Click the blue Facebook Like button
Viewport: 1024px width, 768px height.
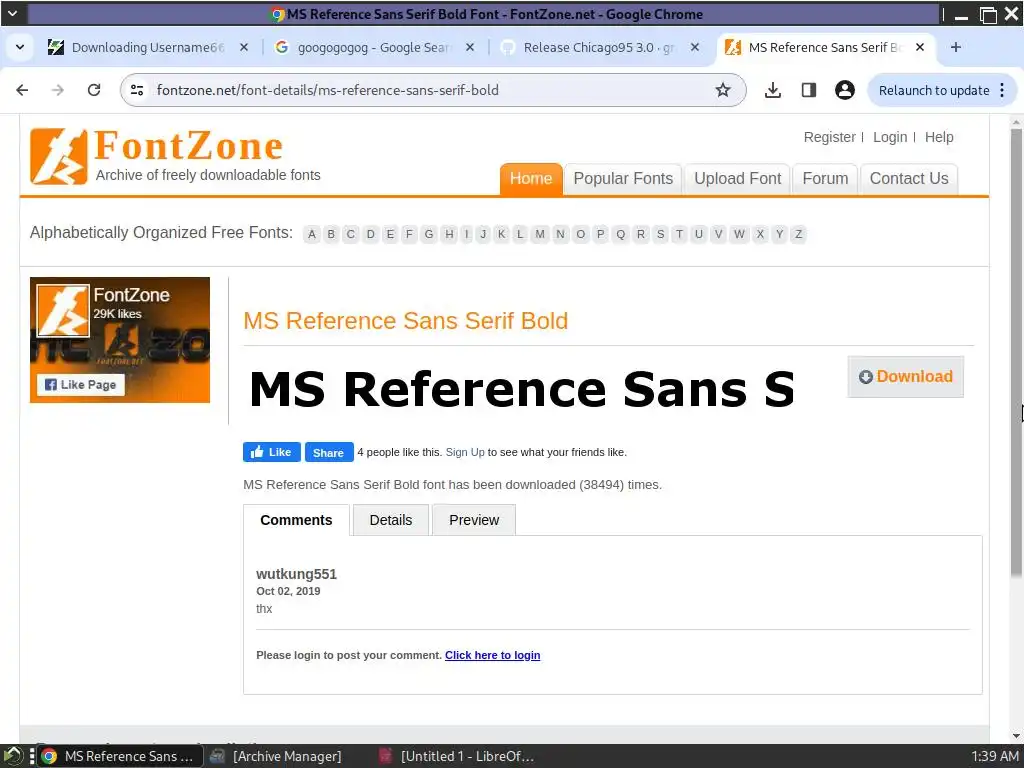point(272,452)
